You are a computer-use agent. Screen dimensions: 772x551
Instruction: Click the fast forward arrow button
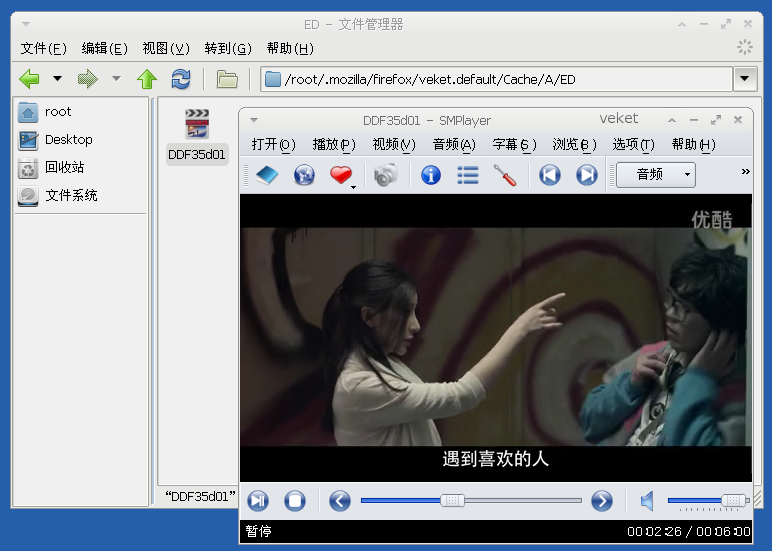tap(602, 501)
